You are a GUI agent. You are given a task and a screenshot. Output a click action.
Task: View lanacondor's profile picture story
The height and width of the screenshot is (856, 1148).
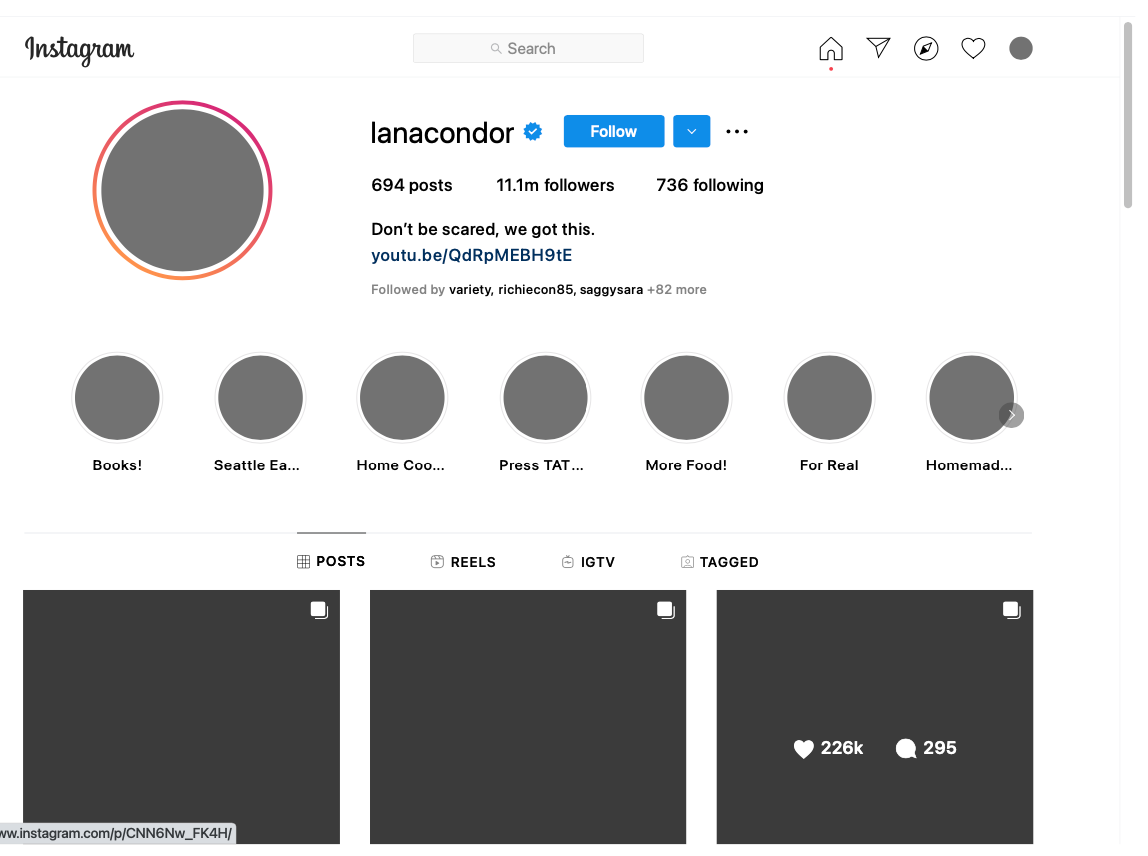click(182, 190)
